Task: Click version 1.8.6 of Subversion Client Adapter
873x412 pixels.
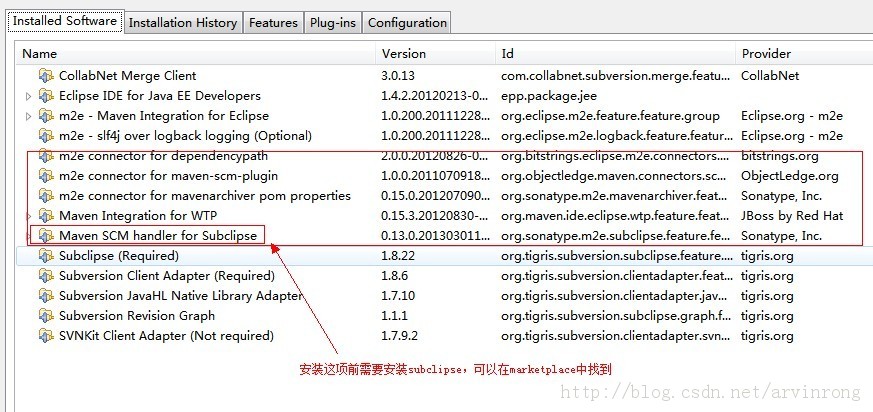Action: click(x=395, y=276)
